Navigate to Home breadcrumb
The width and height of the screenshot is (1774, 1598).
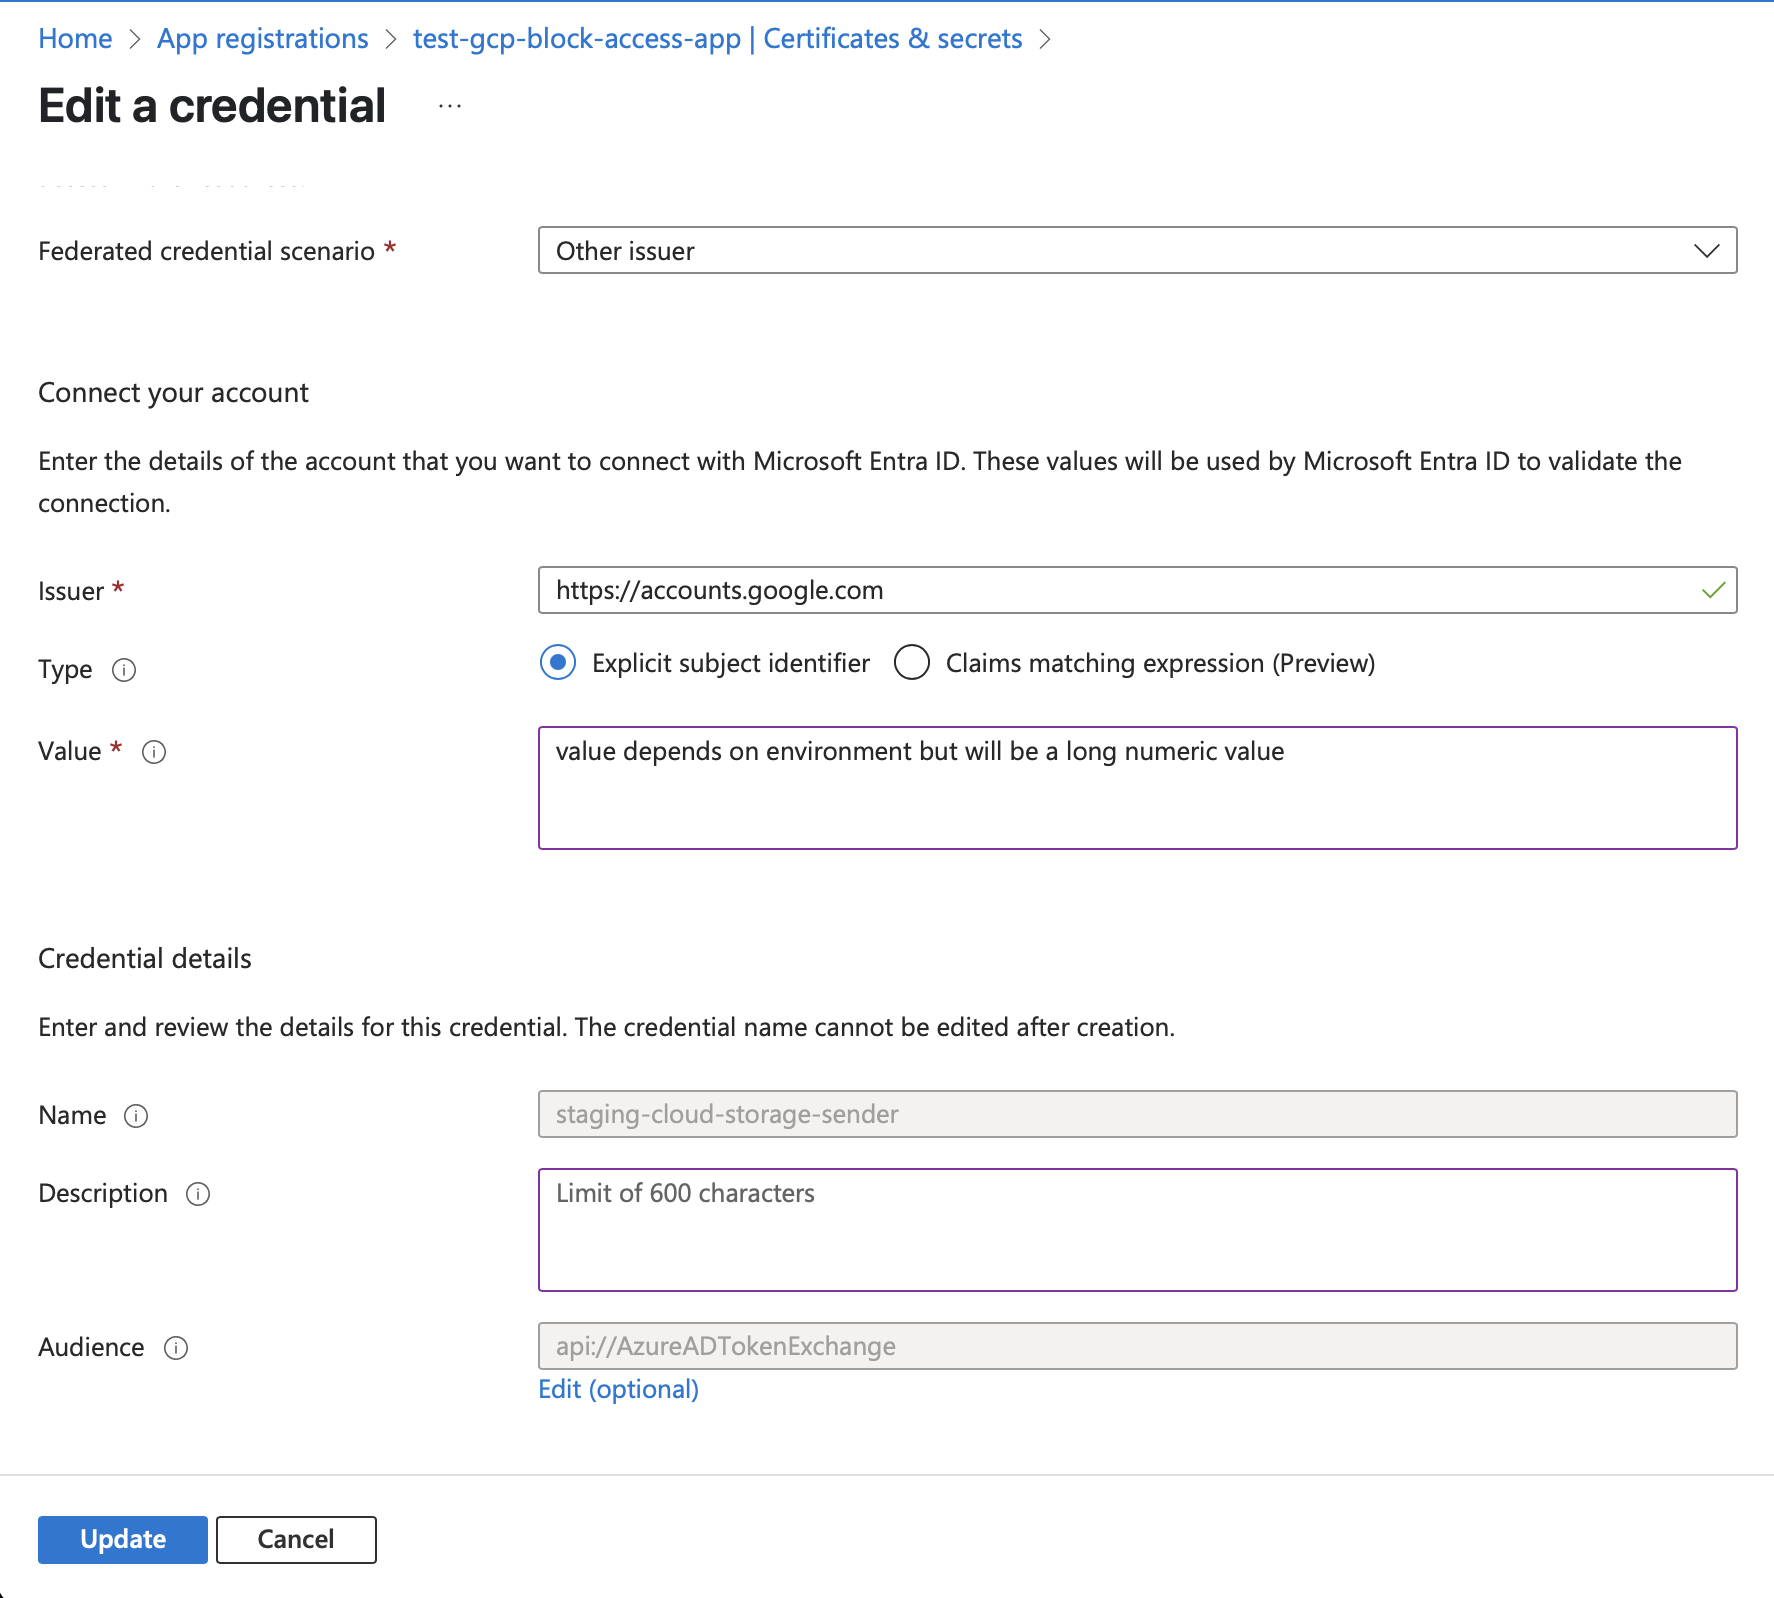(74, 38)
